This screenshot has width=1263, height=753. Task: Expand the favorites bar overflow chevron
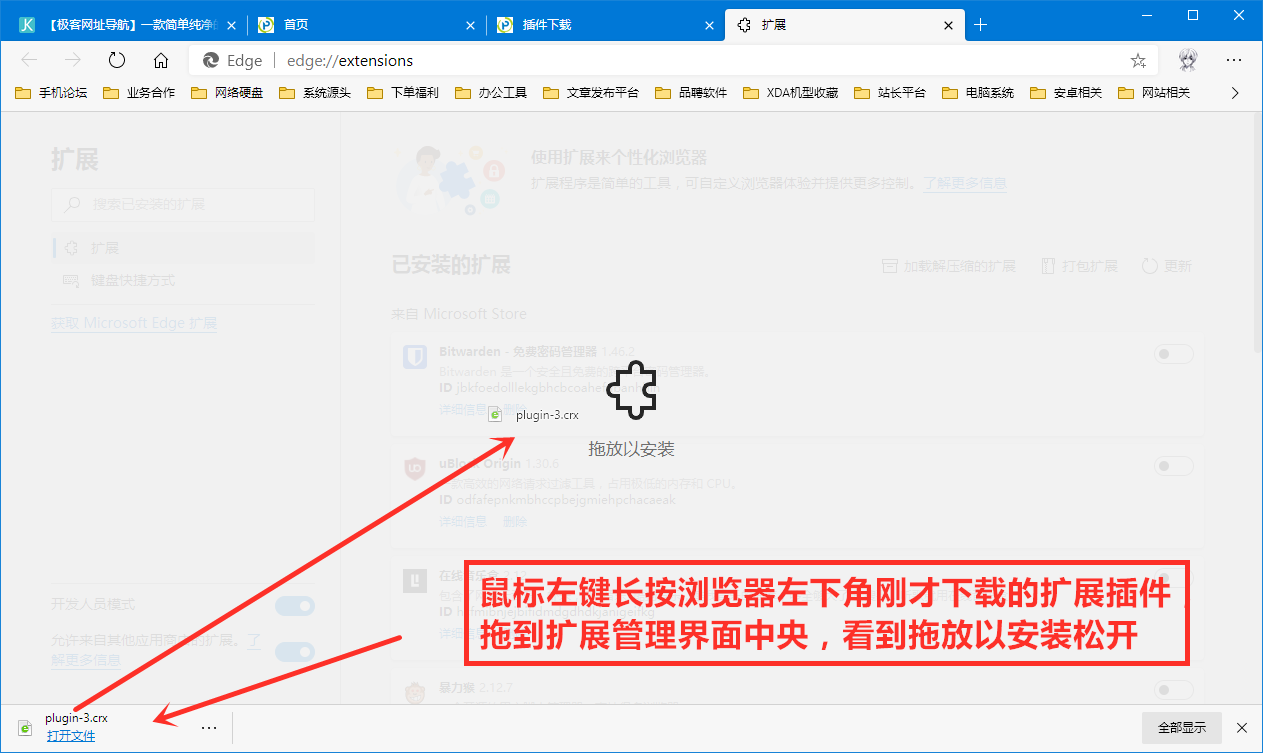[1235, 92]
